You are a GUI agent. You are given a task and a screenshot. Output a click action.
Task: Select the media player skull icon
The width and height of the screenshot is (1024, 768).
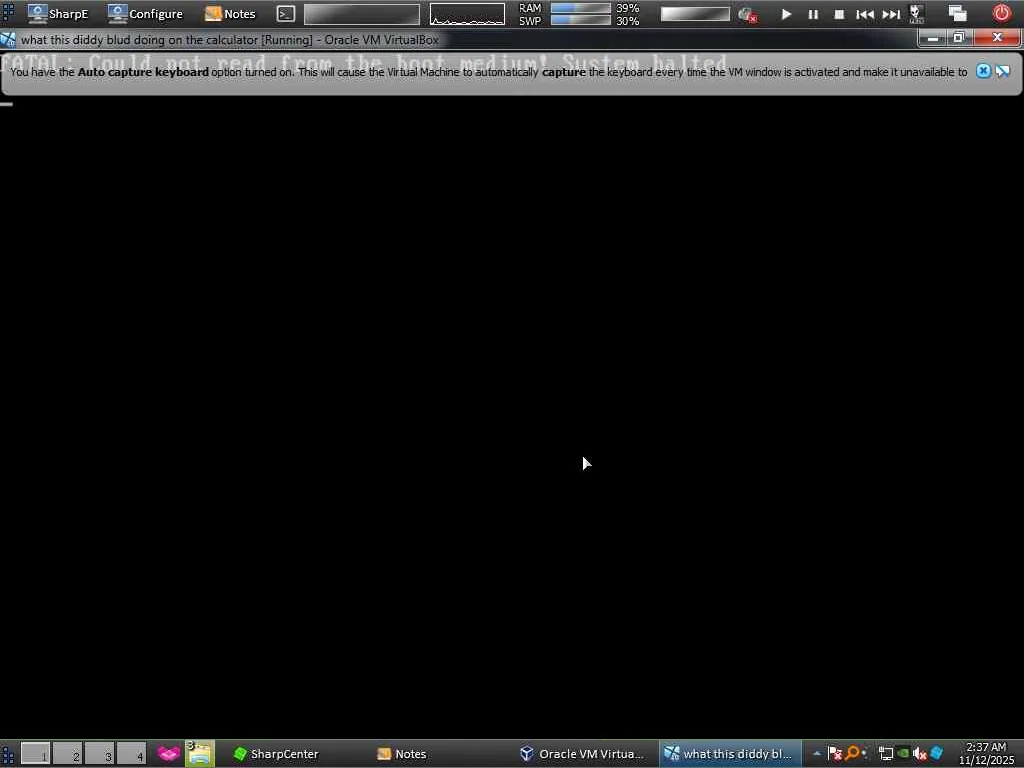pos(917,14)
